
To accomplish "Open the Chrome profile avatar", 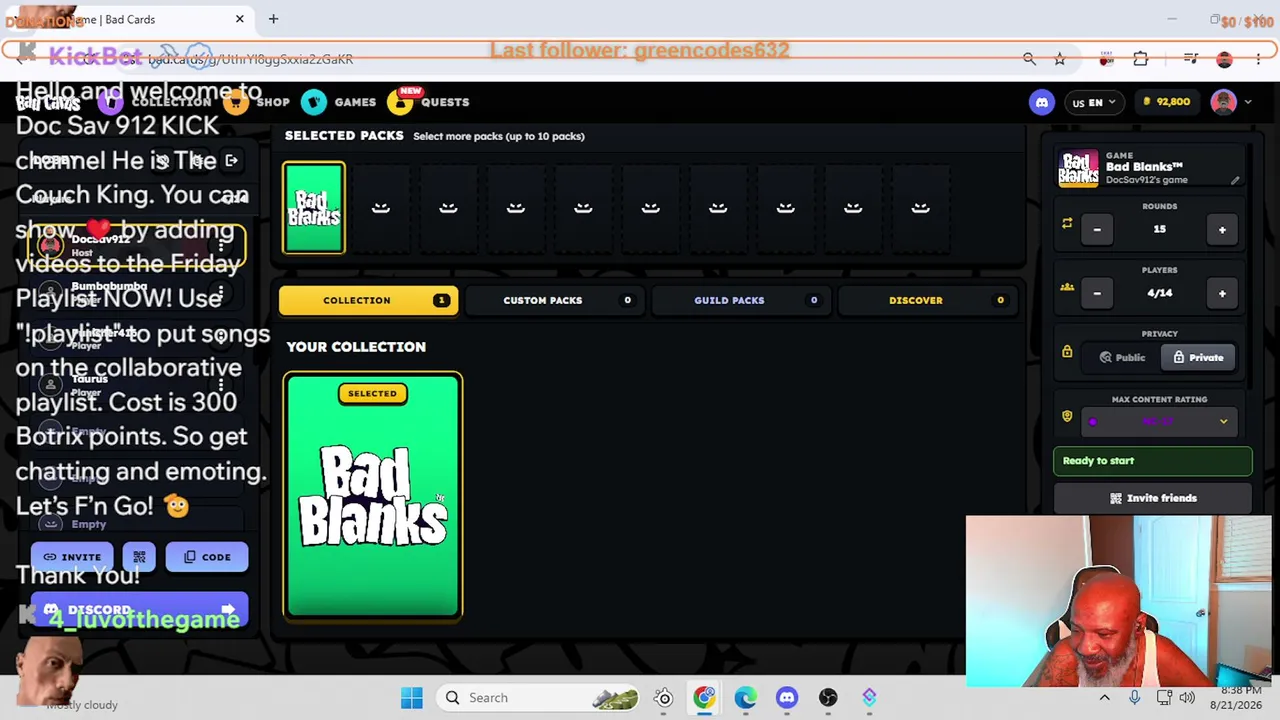I will click(x=1224, y=59).
